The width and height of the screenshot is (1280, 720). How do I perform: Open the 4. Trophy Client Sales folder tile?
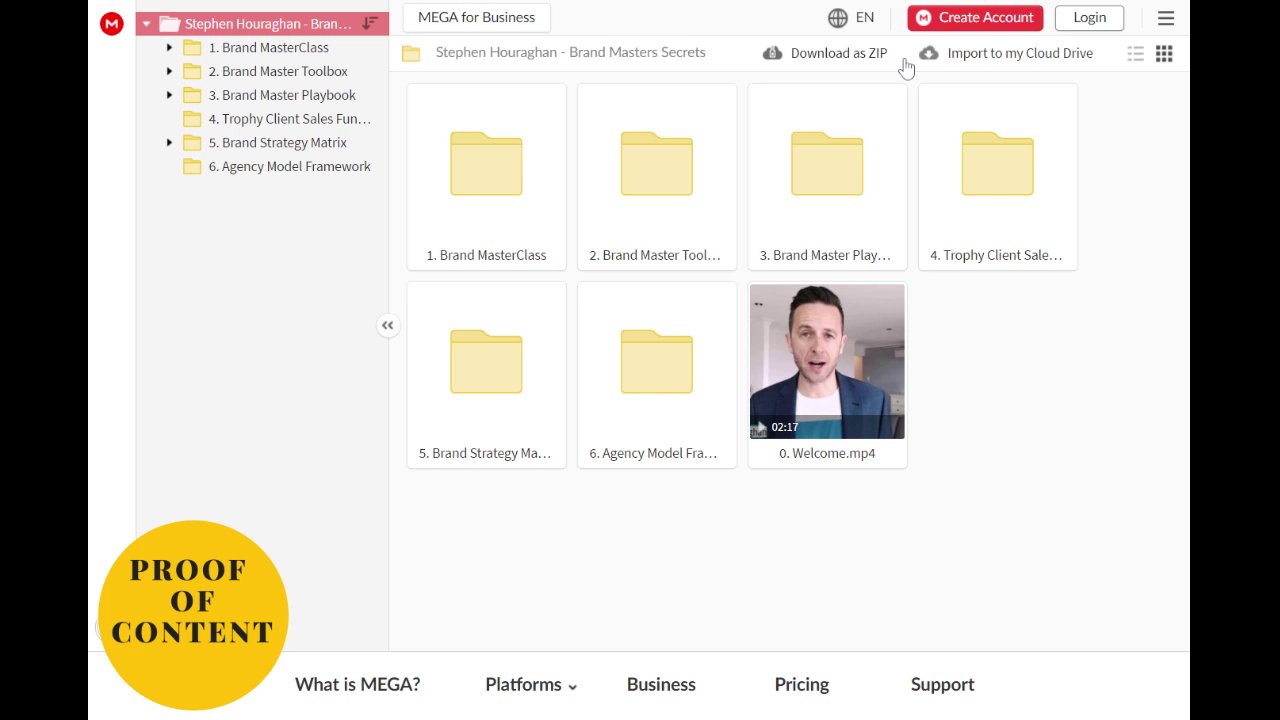998,176
